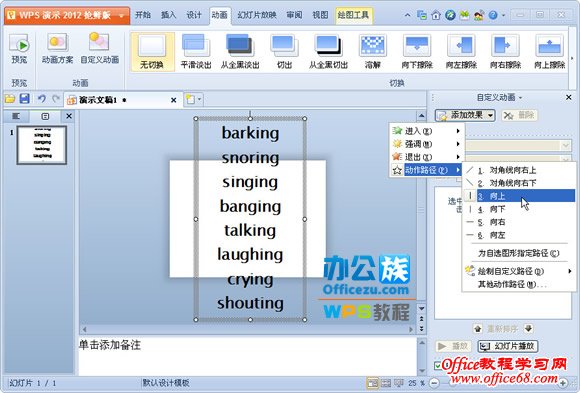The width and height of the screenshot is (580, 393).
Task: Click the blue globe icon in title bar
Action: (x=450, y=16)
